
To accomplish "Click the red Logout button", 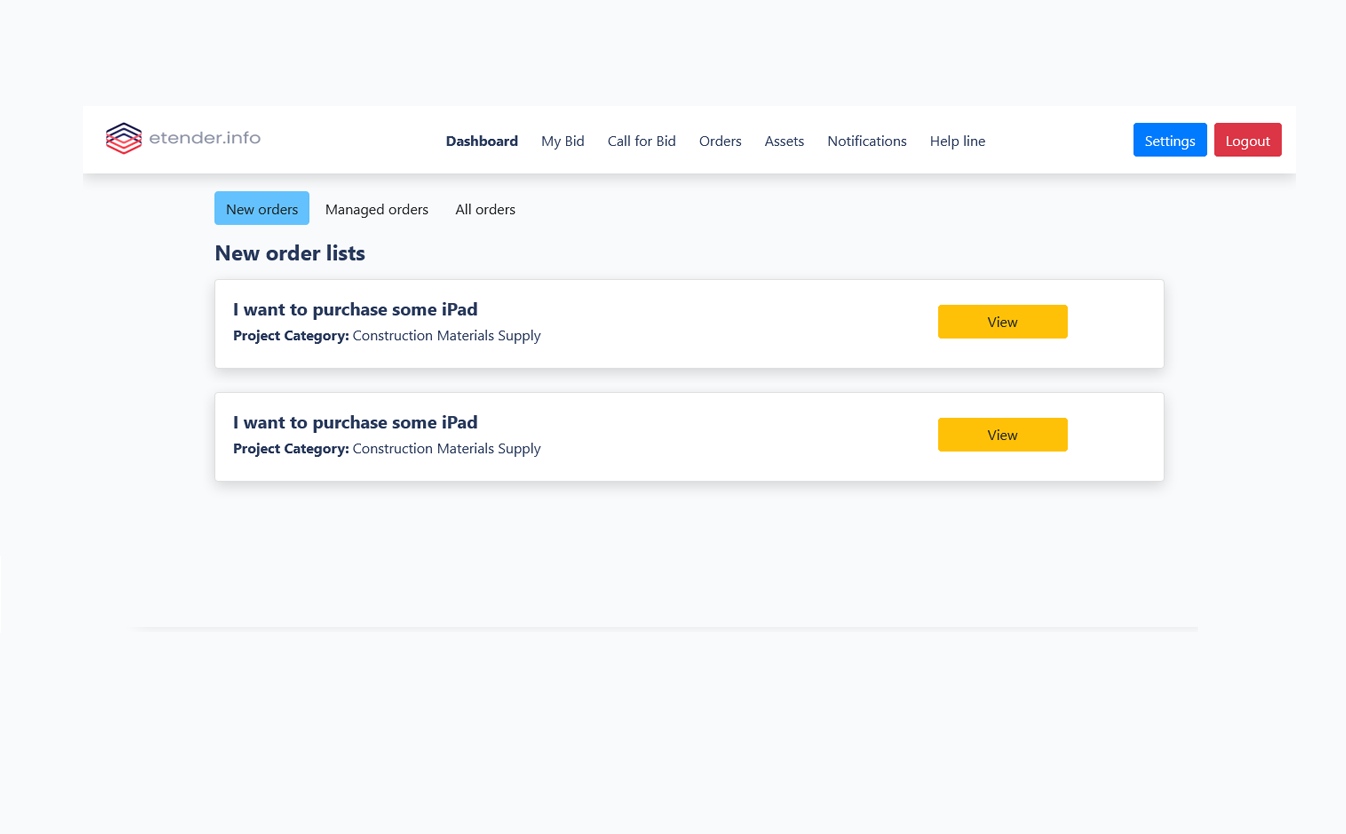I will click(1248, 140).
